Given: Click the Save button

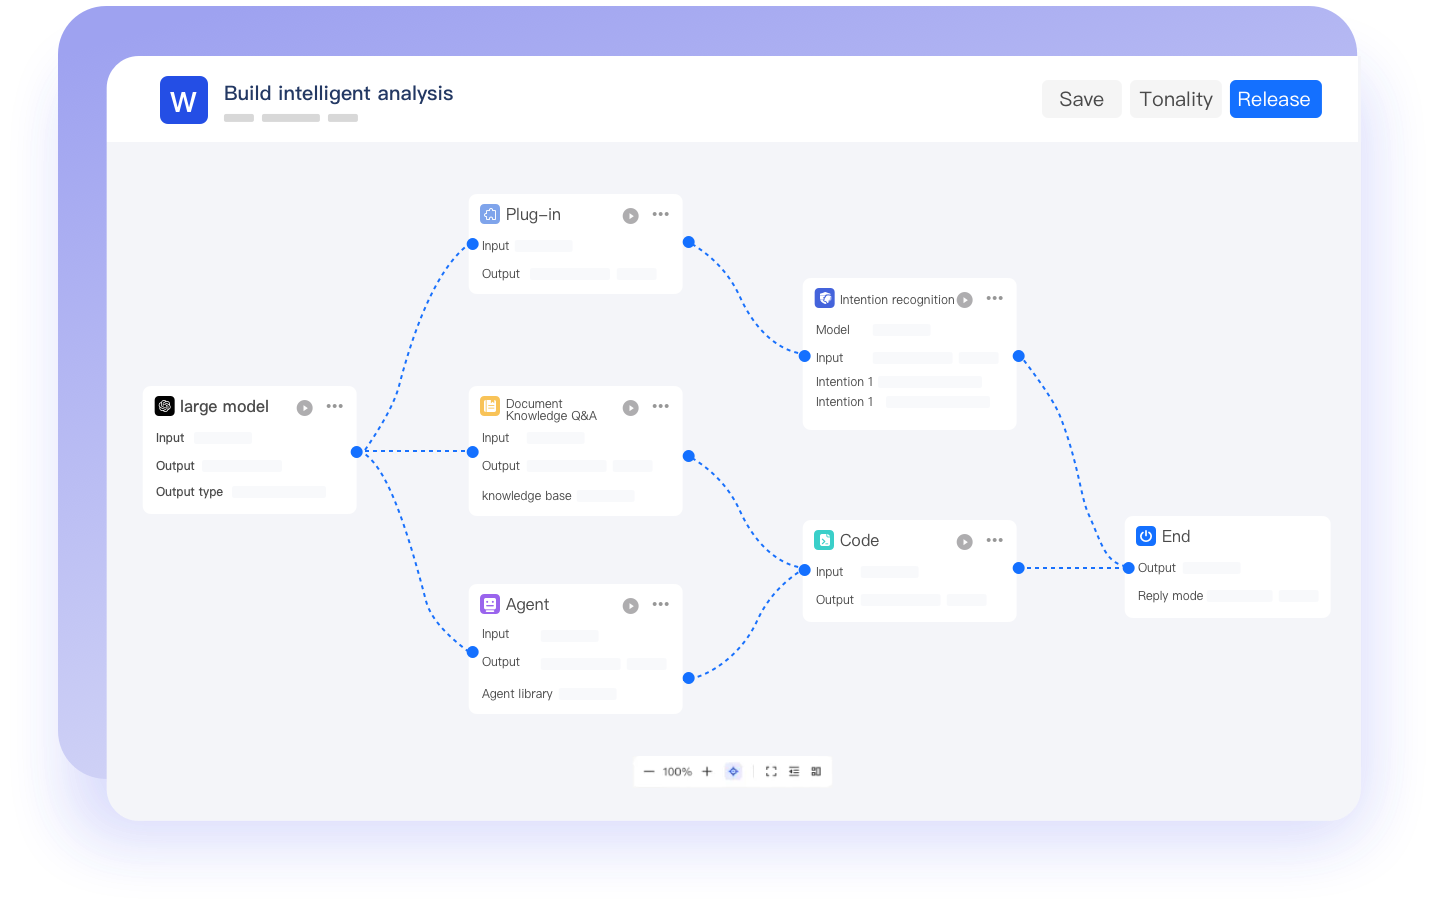Looking at the screenshot, I should pyautogui.click(x=1081, y=99).
